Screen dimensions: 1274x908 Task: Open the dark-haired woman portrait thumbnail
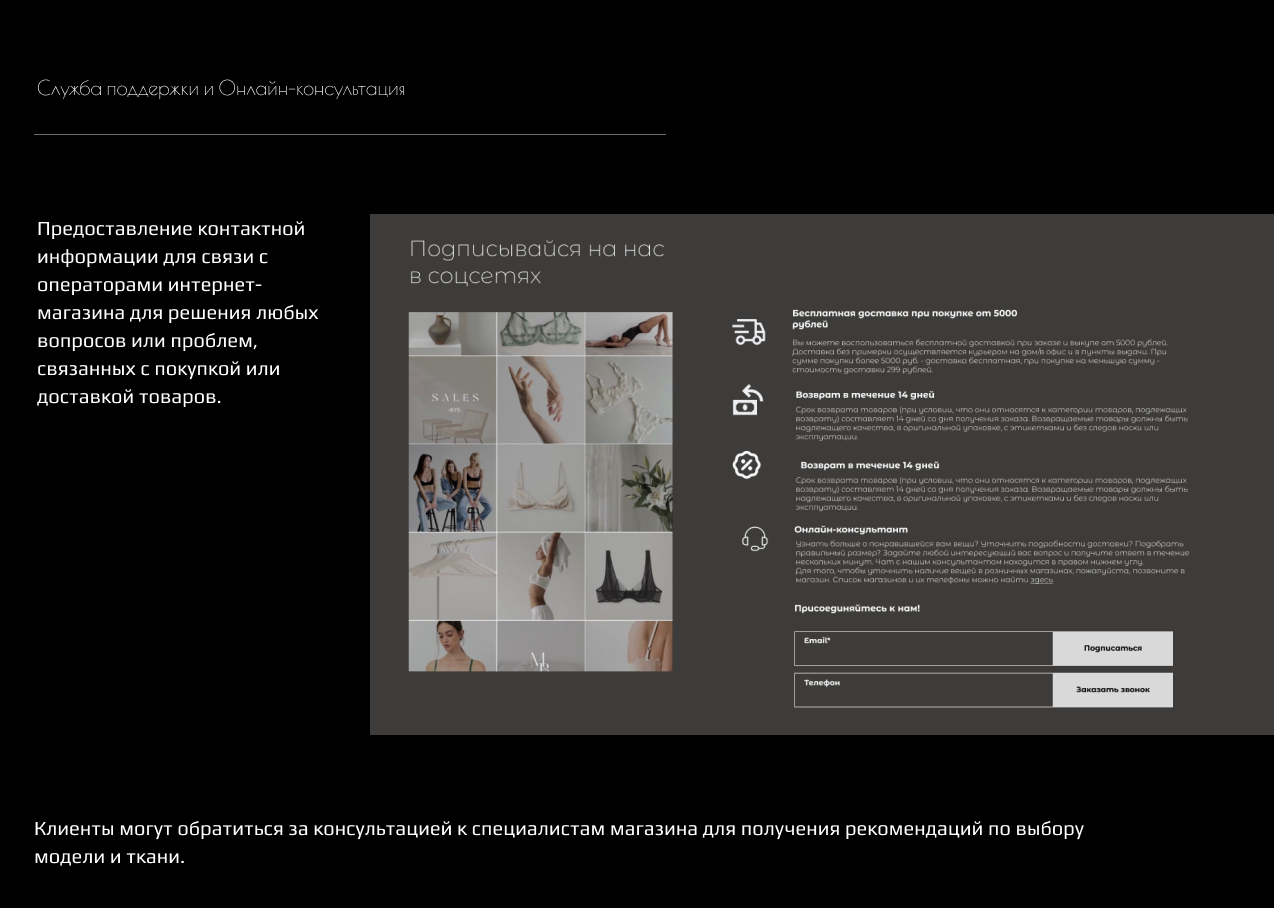452,646
